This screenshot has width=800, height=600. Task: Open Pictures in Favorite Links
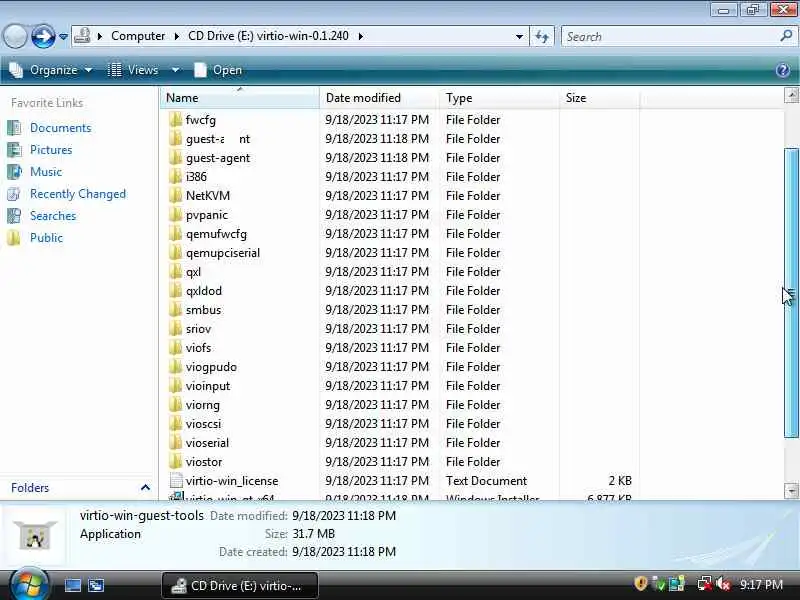51,149
